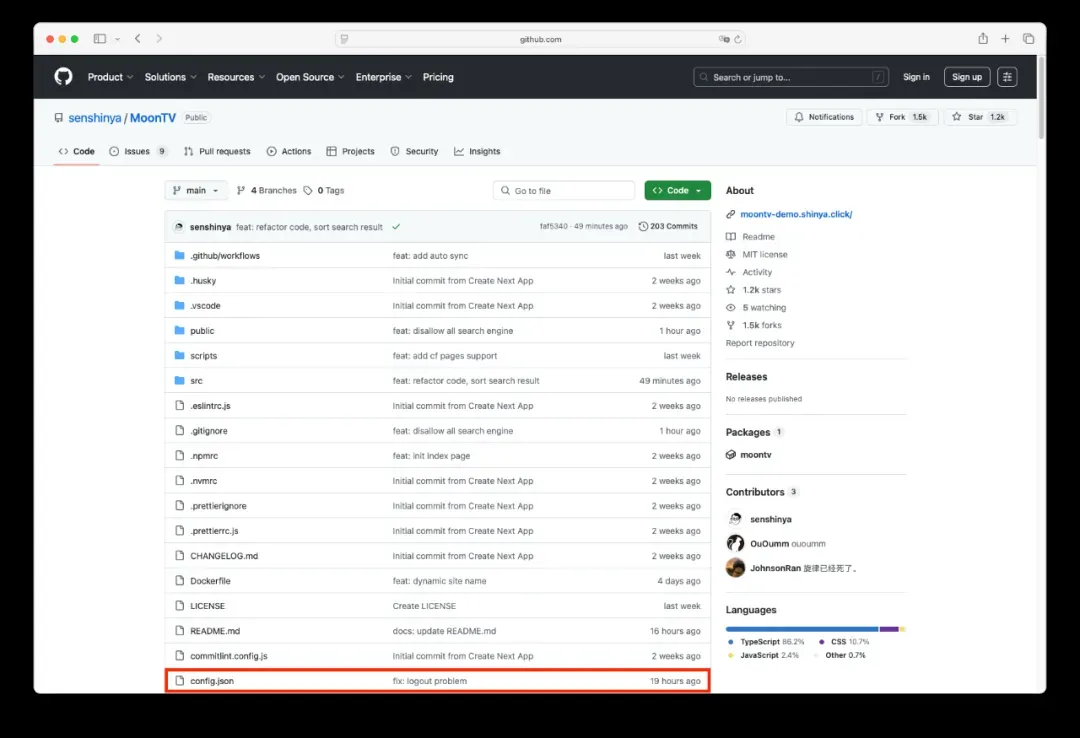Click the reload page icon in address bar

coord(738,39)
